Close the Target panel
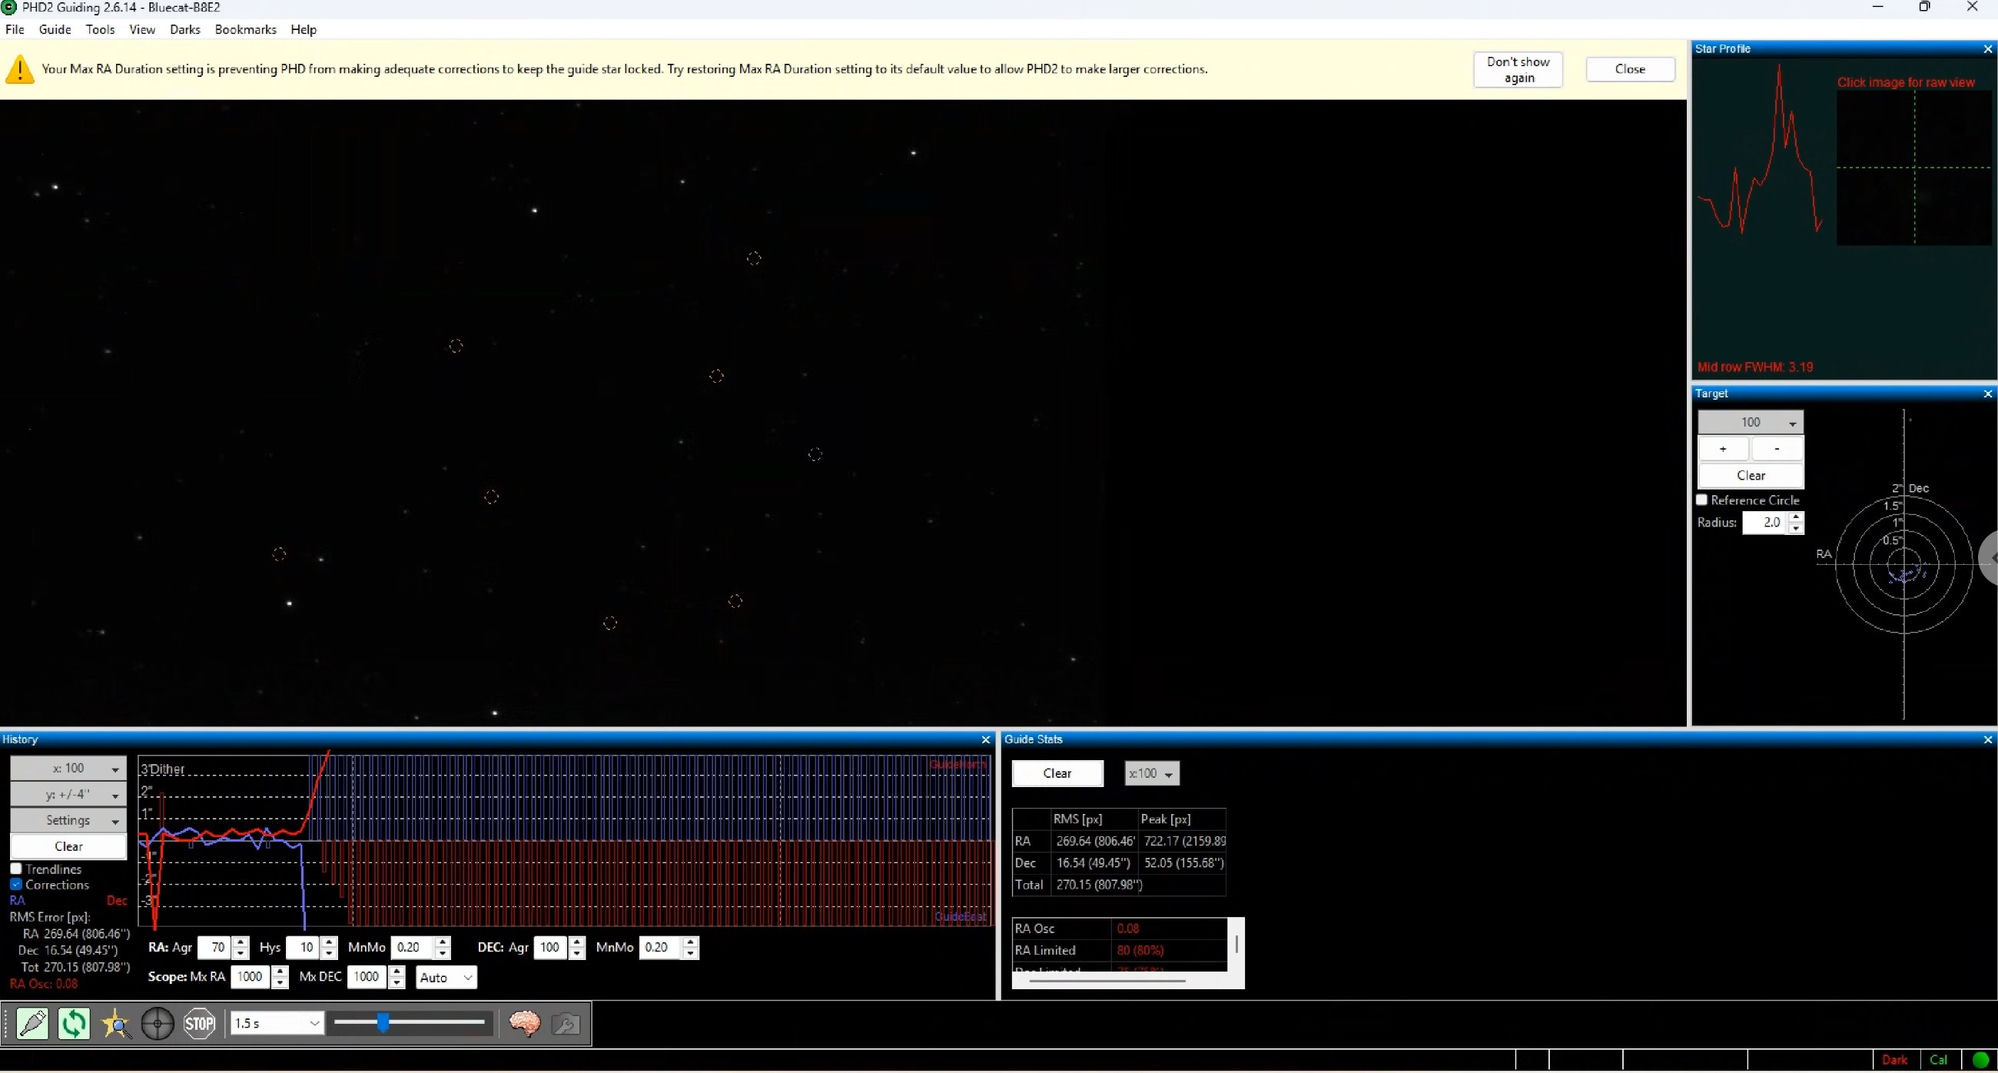The height and width of the screenshot is (1073, 1998). (1987, 394)
